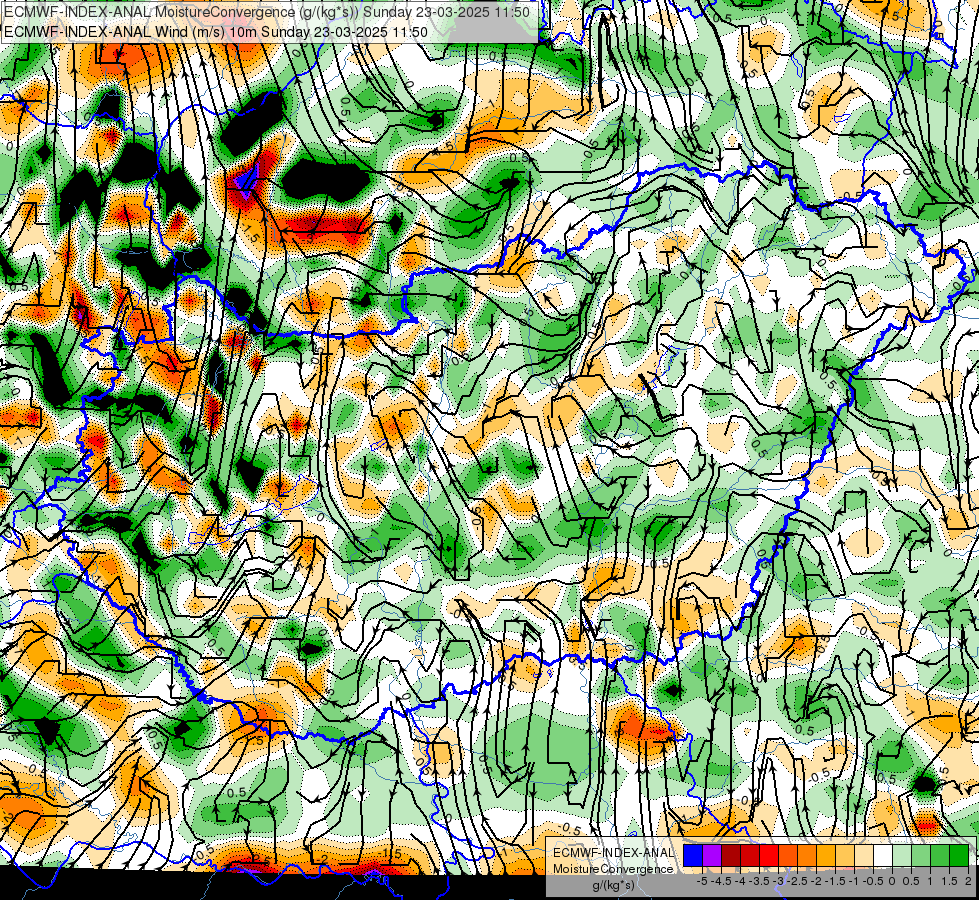Click the darkest green legend swatch ending at 2
This screenshot has height=900, width=979.
[x=959, y=856]
